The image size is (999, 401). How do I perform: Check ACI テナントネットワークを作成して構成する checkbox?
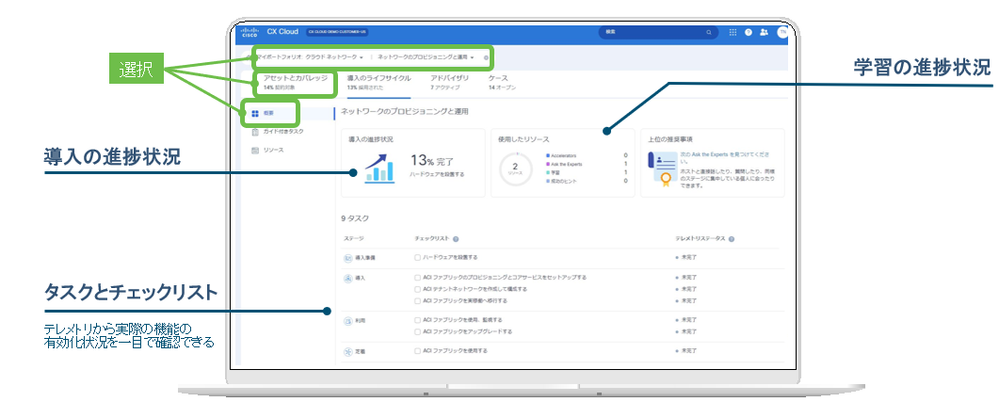(x=417, y=289)
